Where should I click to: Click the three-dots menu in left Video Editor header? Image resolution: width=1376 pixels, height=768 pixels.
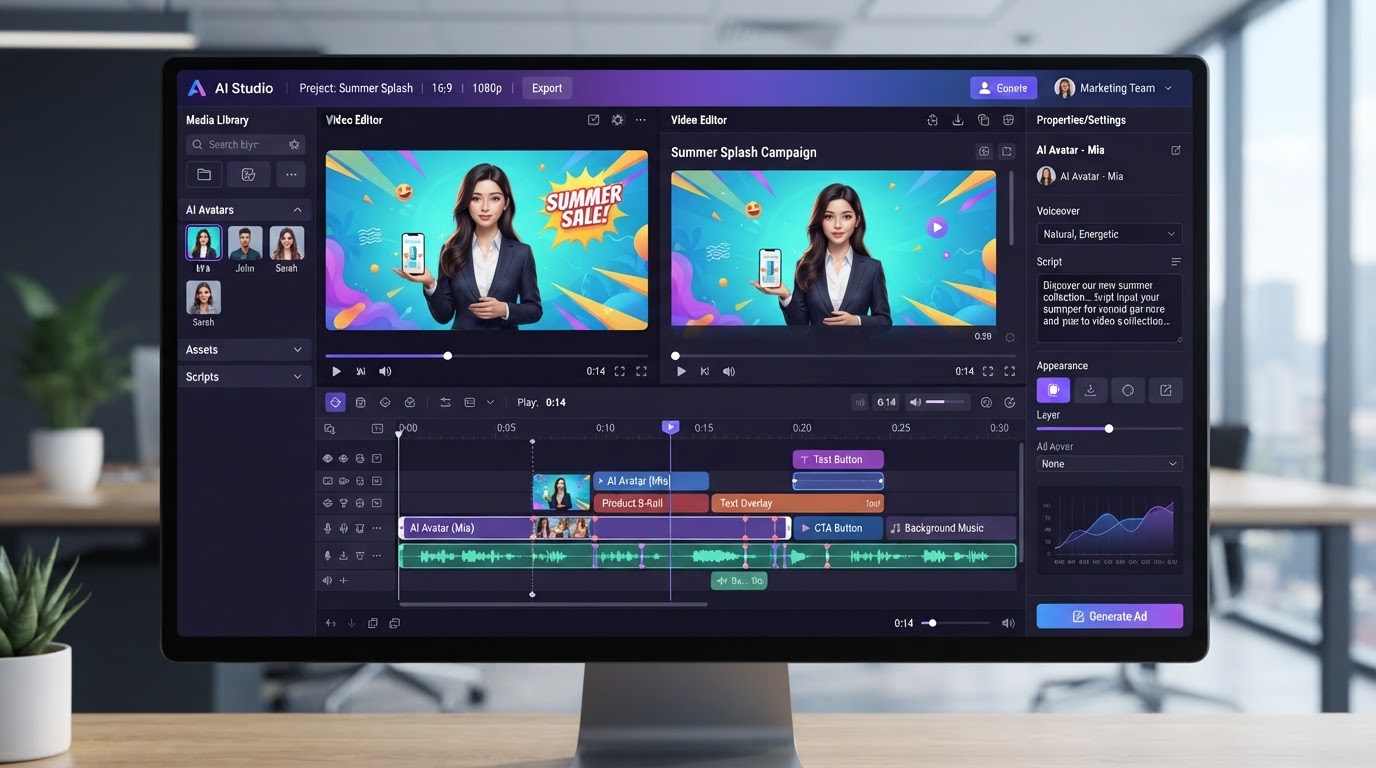641,120
